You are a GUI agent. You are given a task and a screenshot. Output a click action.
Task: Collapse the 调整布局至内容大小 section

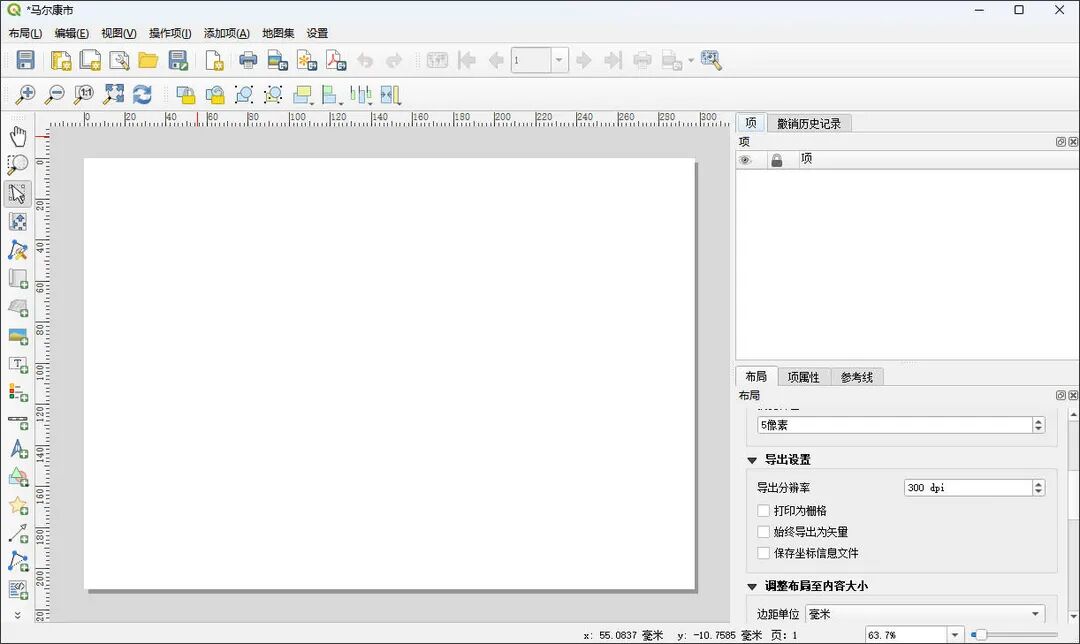pyautogui.click(x=752, y=587)
